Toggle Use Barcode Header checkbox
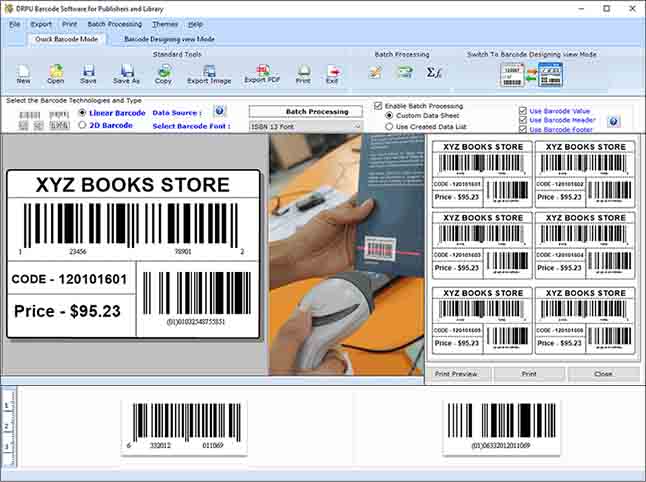The height and width of the screenshot is (482, 646). [x=523, y=120]
